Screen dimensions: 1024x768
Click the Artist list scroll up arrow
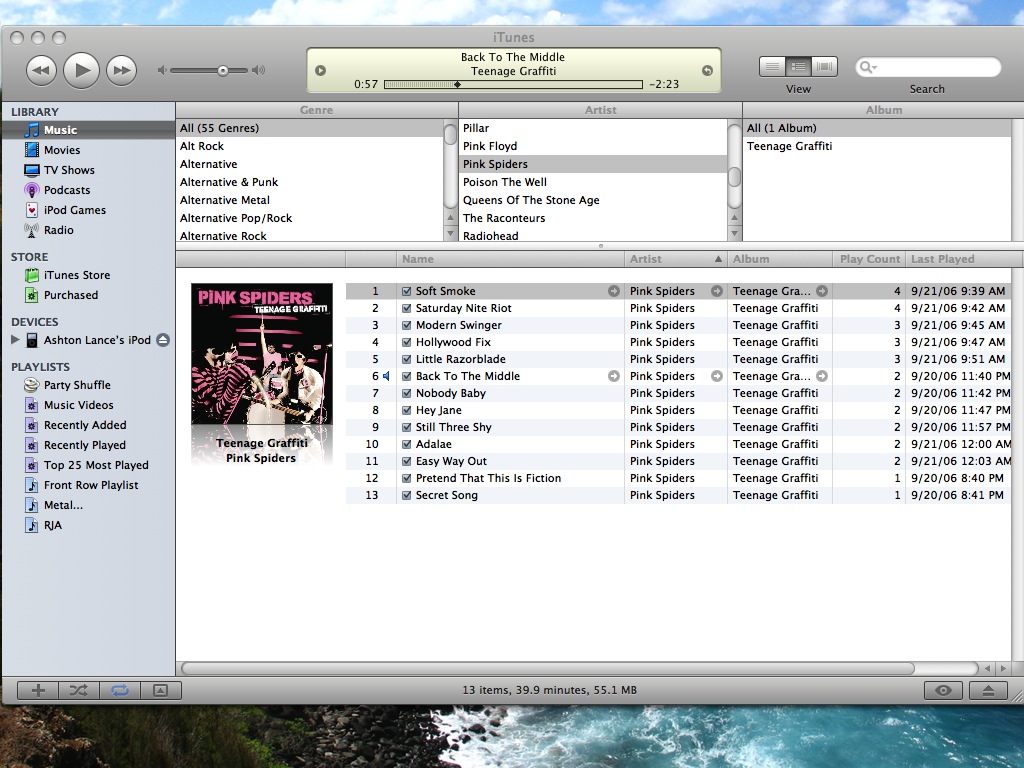pos(734,218)
